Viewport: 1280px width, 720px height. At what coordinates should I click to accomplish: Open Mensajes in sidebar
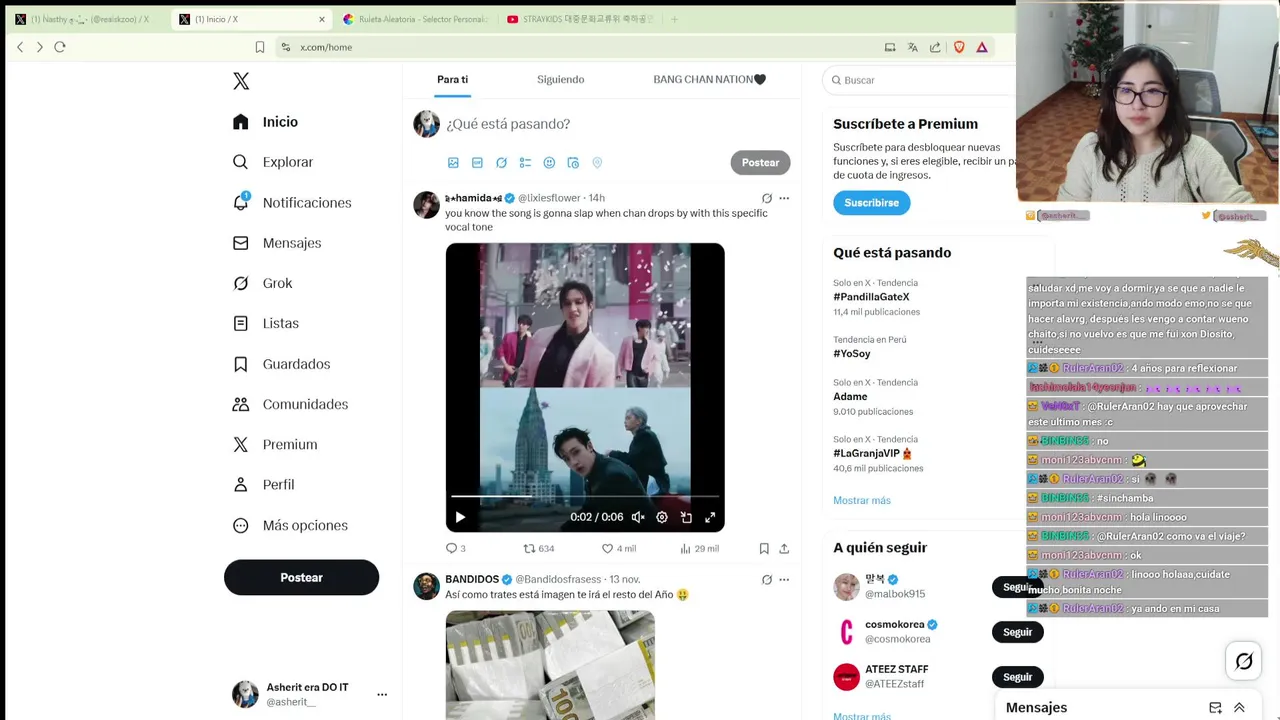click(276, 243)
